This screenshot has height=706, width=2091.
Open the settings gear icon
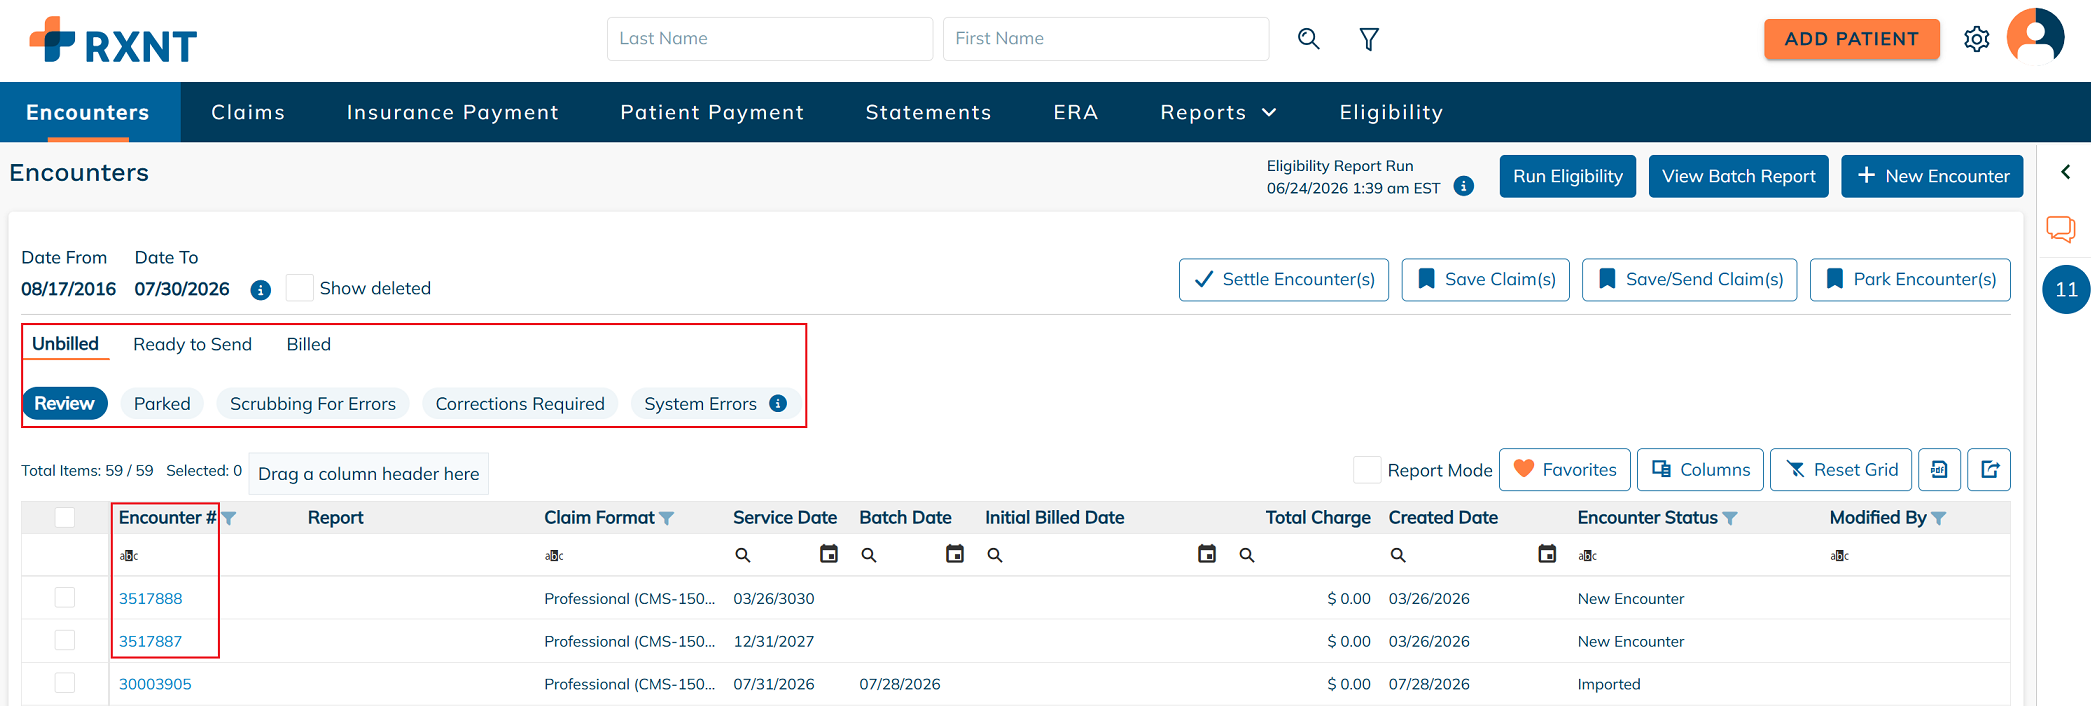coord(1976,39)
